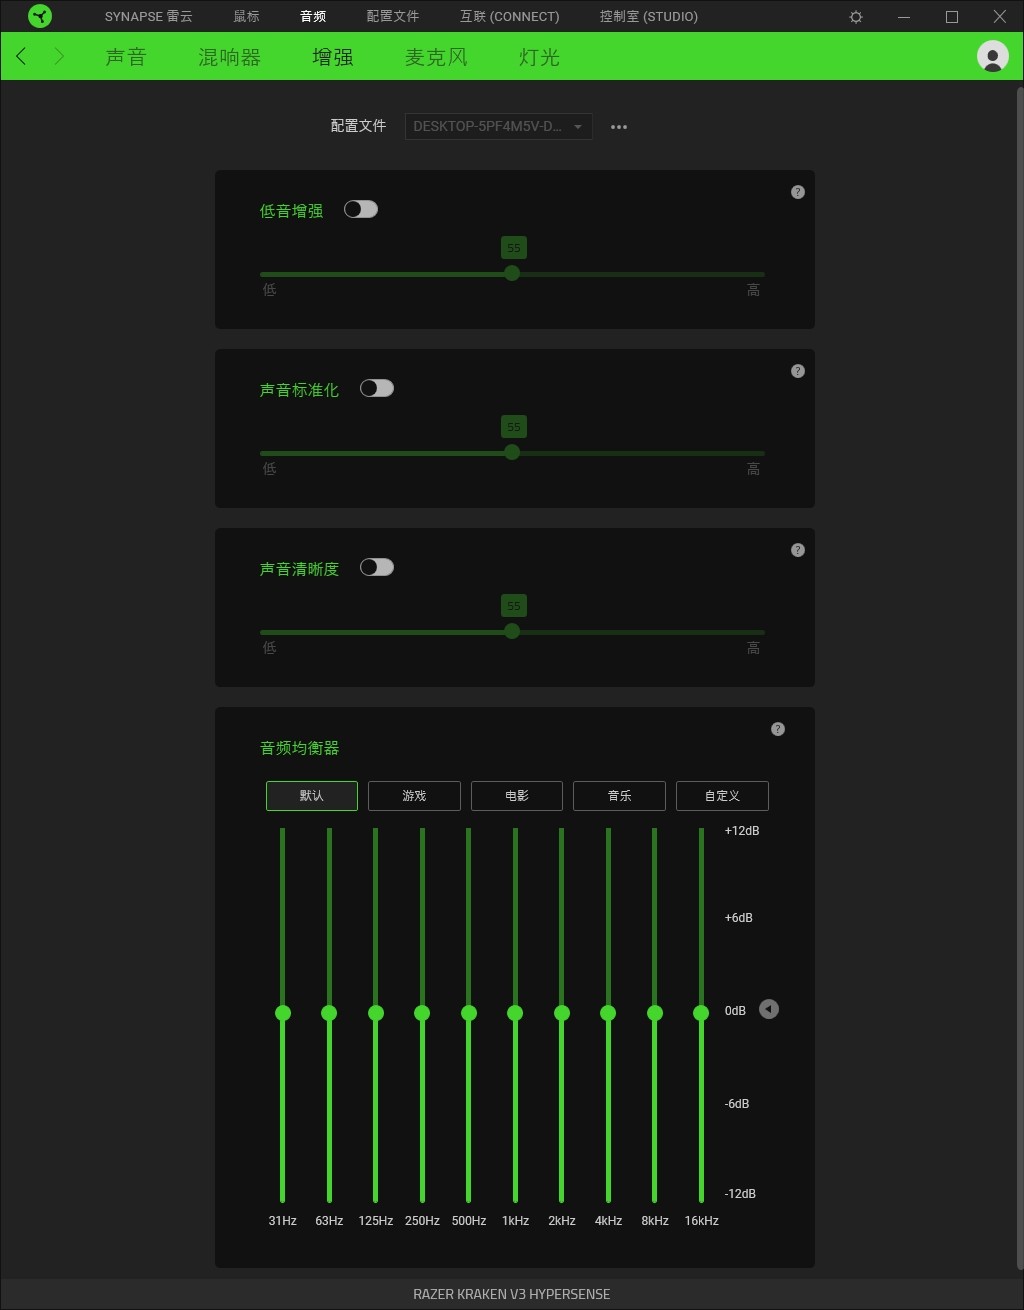Open the 控制室 (STUDIO) tab
Viewport: 1024px width, 1310px height.
(x=649, y=17)
